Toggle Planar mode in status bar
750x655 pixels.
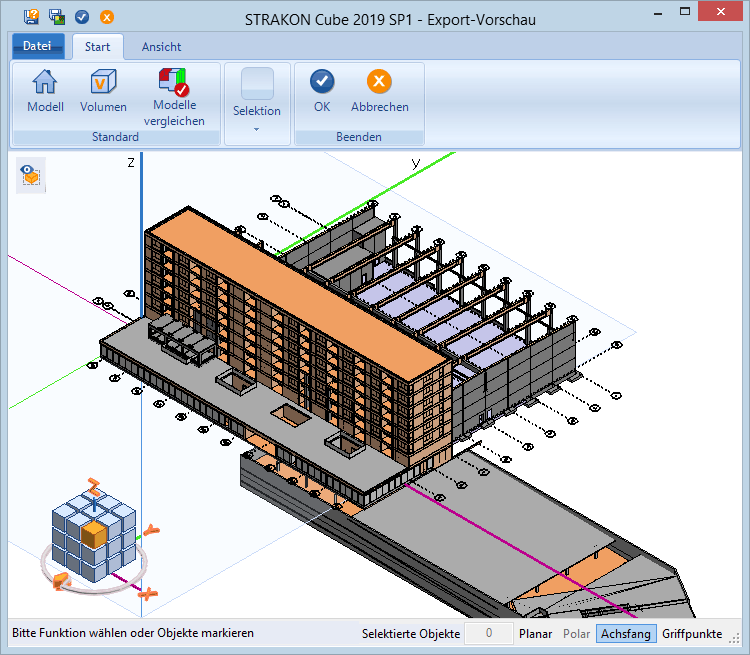pos(535,634)
